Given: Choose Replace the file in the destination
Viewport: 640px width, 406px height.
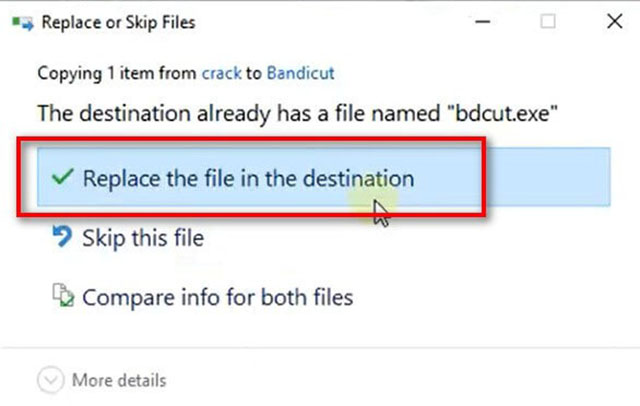Looking at the screenshot, I should (x=324, y=177).
